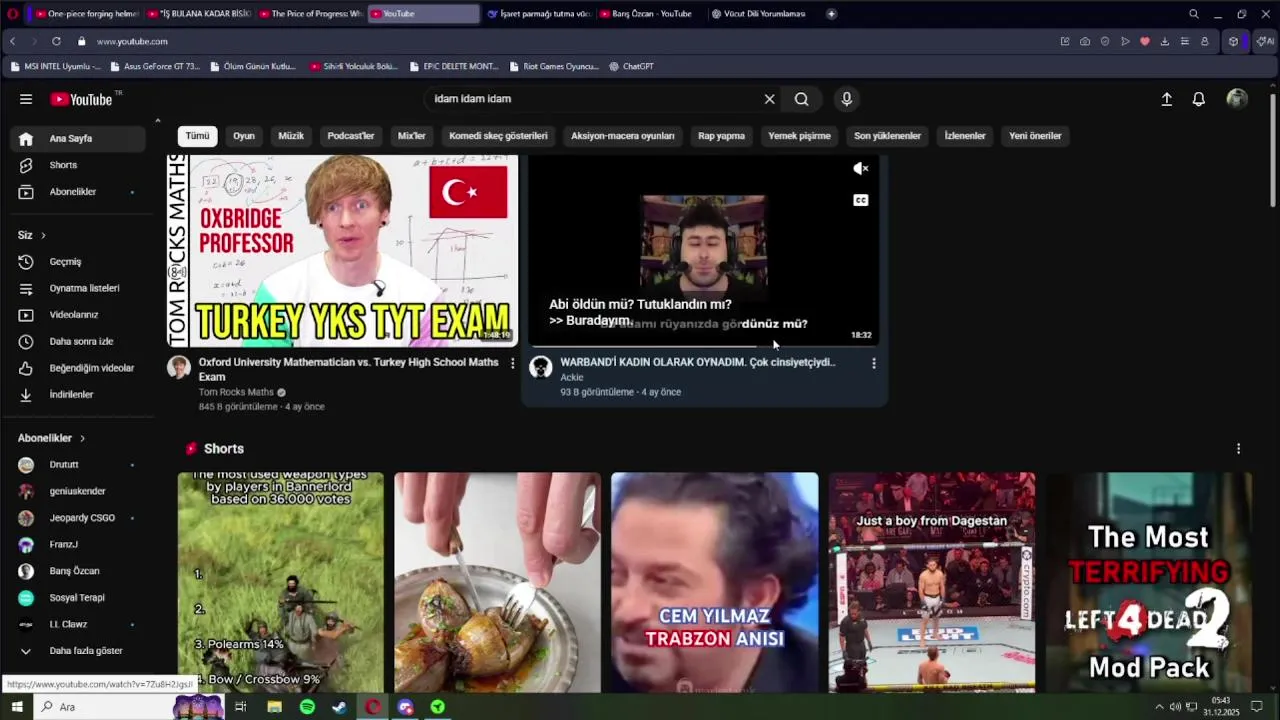
Task: Select the Müzik filter chip
Action: tap(291, 136)
